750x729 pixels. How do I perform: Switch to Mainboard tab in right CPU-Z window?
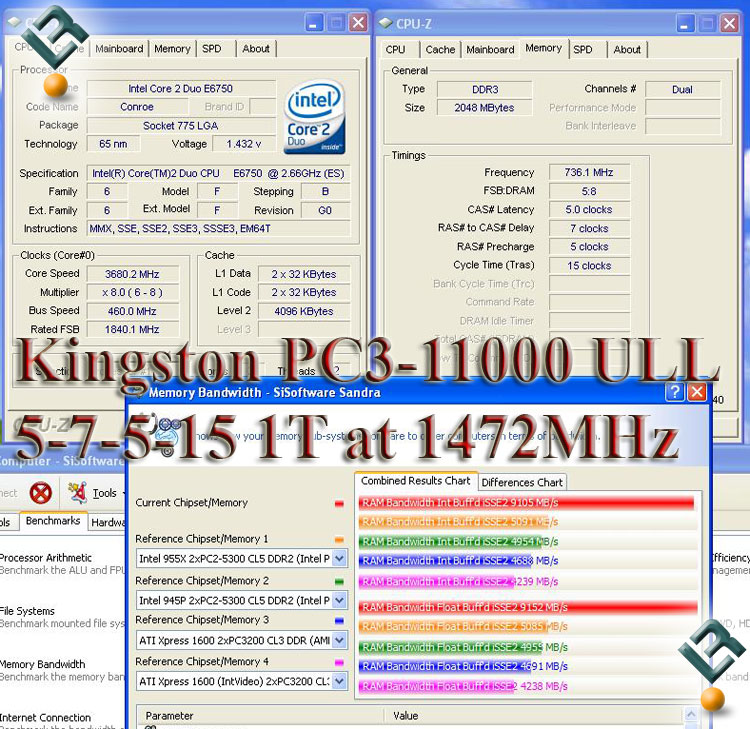click(490, 50)
